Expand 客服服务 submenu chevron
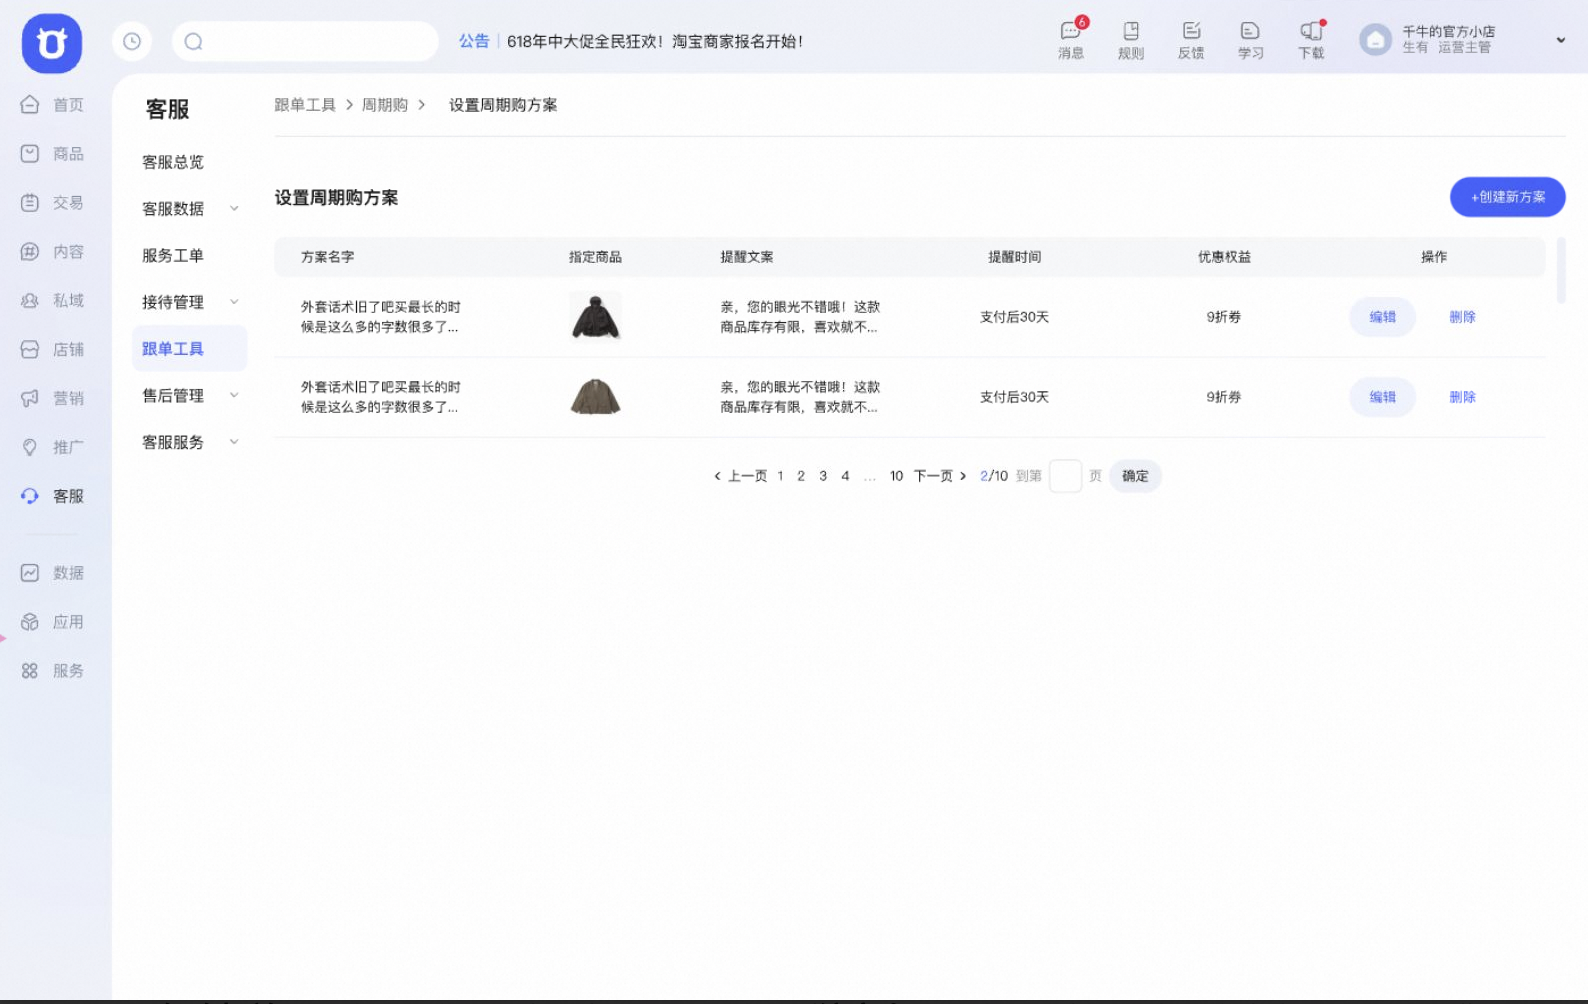The width and height of the screenshot is (1588, 1004). pos(234,442)
